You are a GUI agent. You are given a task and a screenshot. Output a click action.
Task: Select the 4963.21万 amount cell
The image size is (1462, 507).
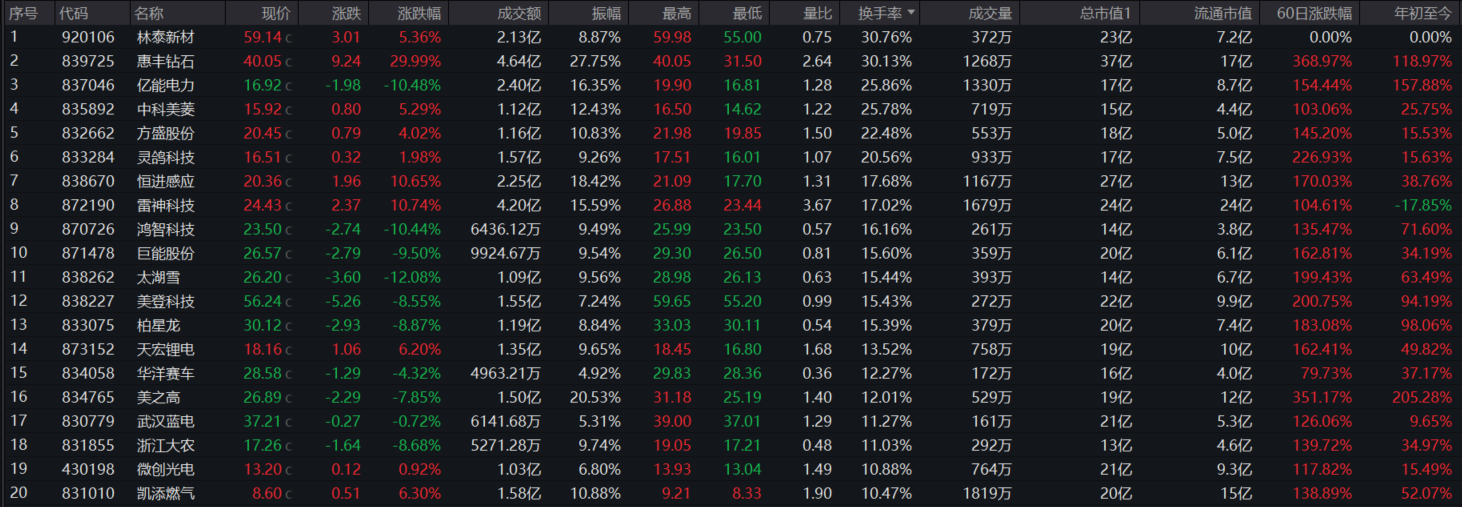tap(506, 373)
